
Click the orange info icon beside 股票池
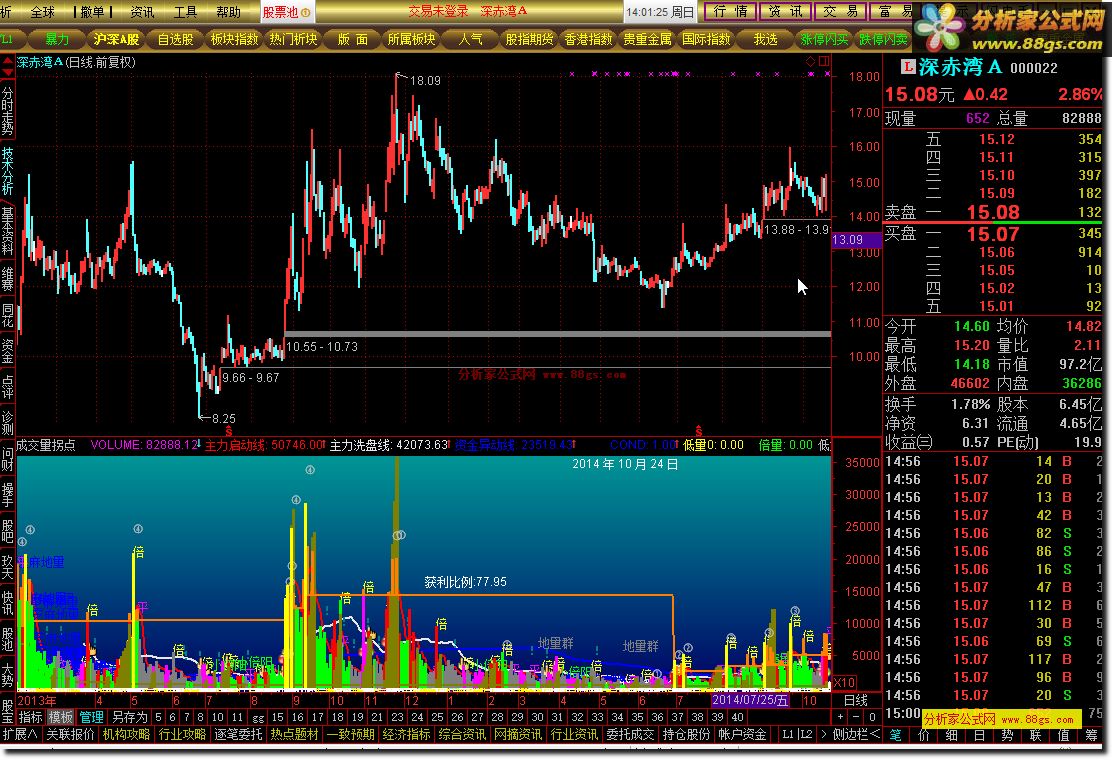[x=305, y=13]
